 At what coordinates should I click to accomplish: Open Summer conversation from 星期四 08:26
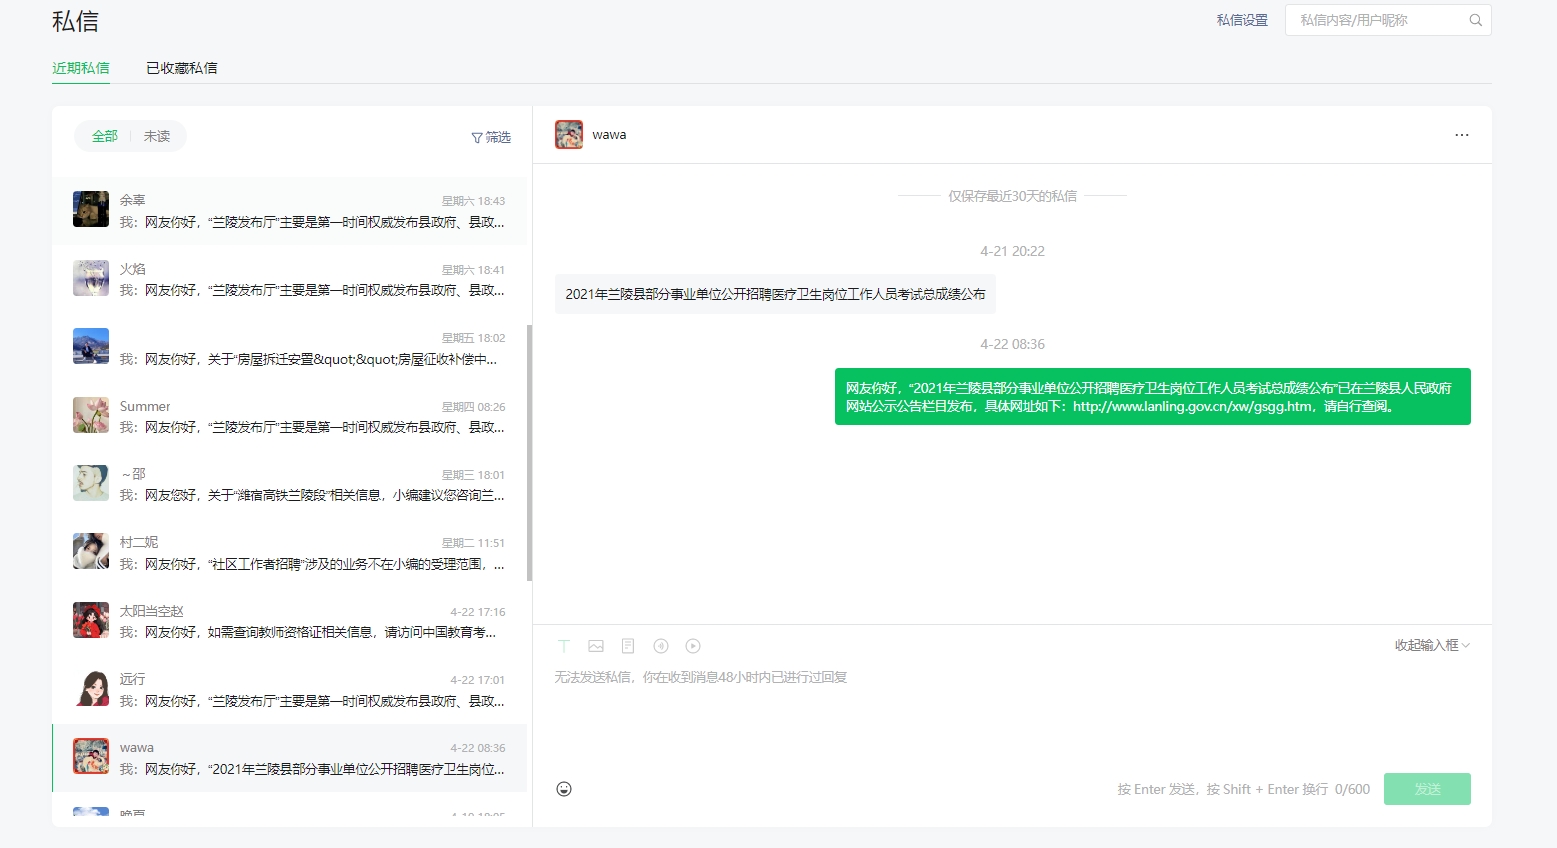click(290, 416)
